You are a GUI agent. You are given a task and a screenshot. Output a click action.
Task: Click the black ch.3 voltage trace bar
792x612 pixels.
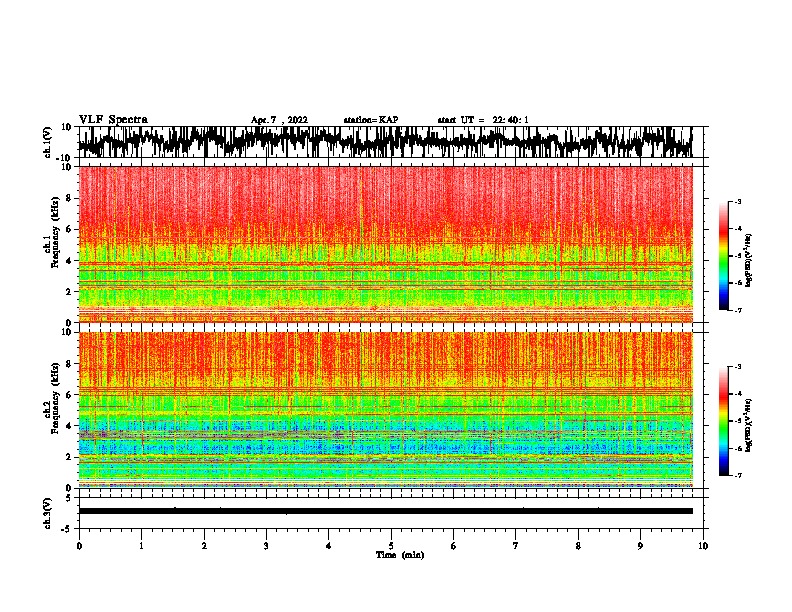click(x=385, y=511)
